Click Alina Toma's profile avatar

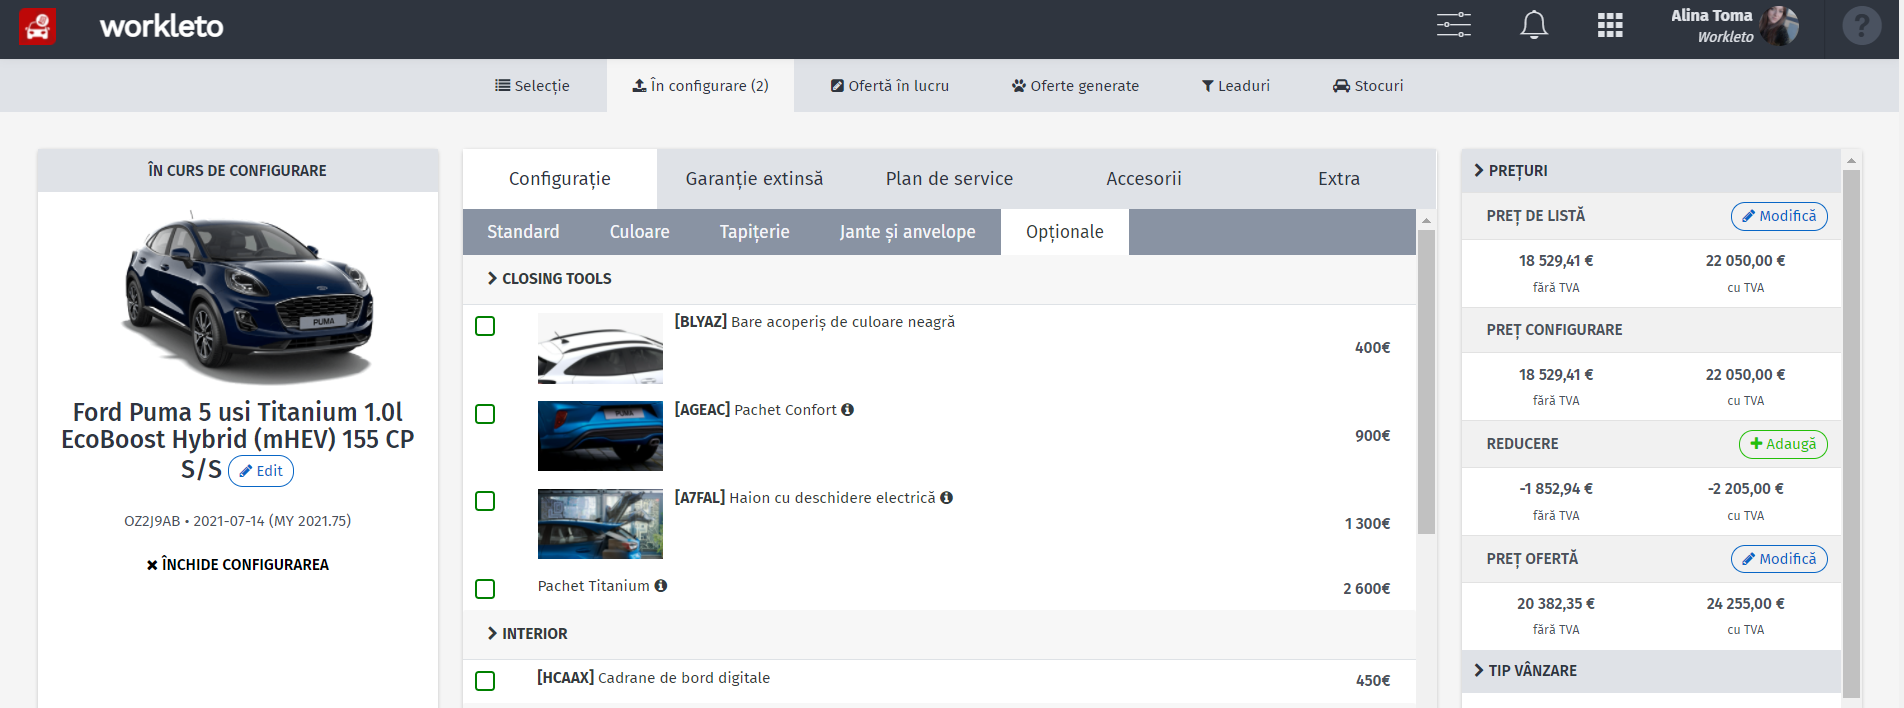coord(1780,26)
